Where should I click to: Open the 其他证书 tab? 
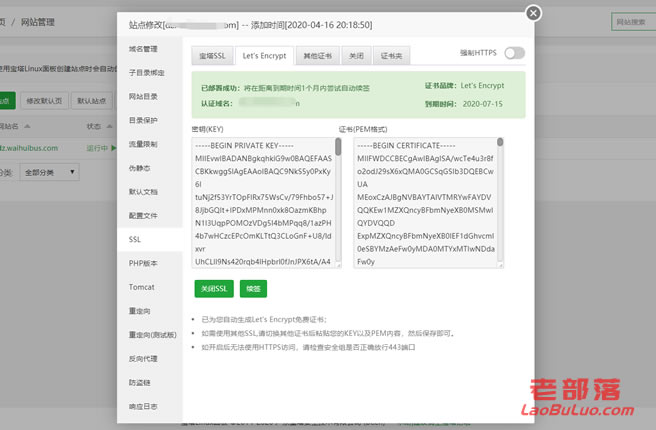pyautogui.click(x=318, y=56)
